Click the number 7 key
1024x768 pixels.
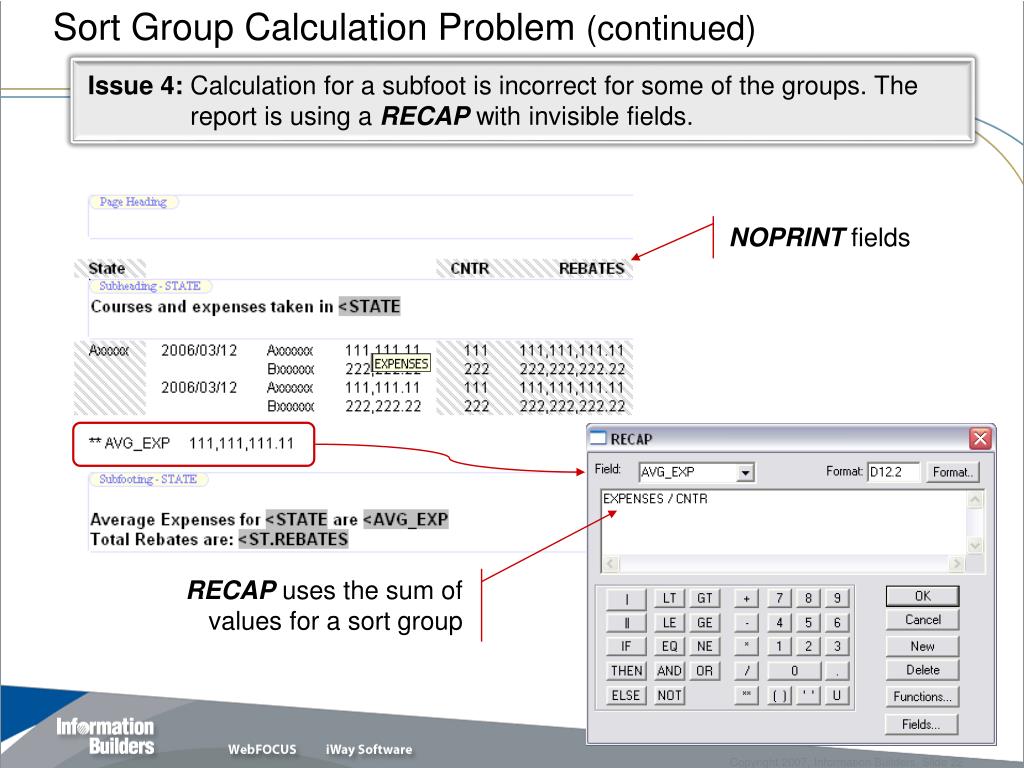tap(779, 598)
